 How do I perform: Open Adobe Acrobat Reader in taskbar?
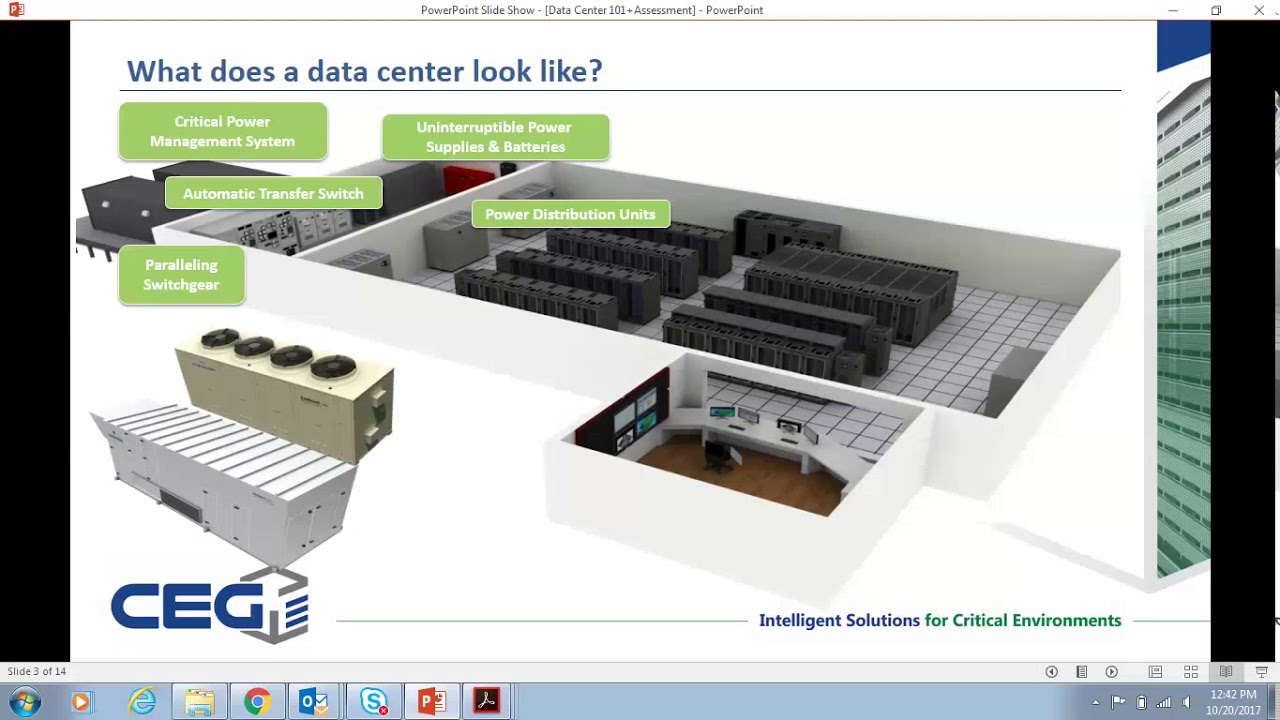pyautogui.click(x=487, y=702)
